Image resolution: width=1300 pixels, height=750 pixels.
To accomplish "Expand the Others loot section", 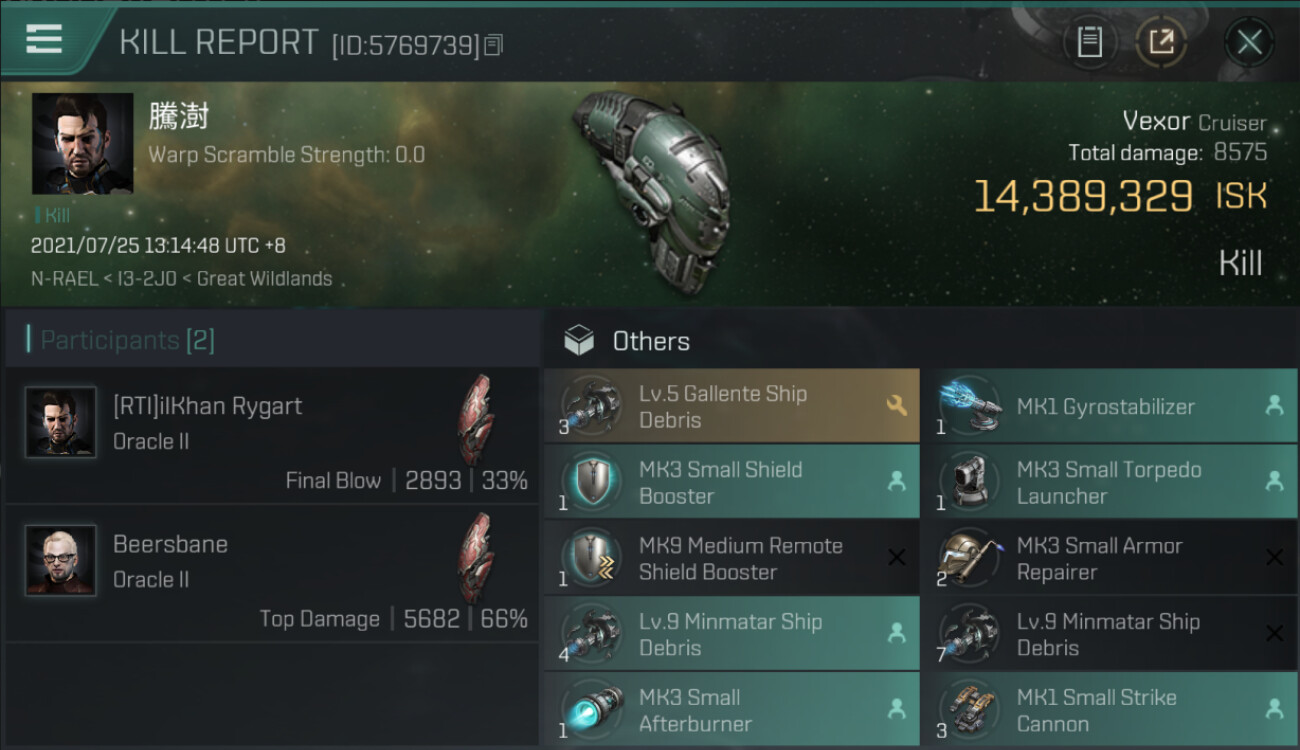I will pyautogui.click(x=650, y=341).
